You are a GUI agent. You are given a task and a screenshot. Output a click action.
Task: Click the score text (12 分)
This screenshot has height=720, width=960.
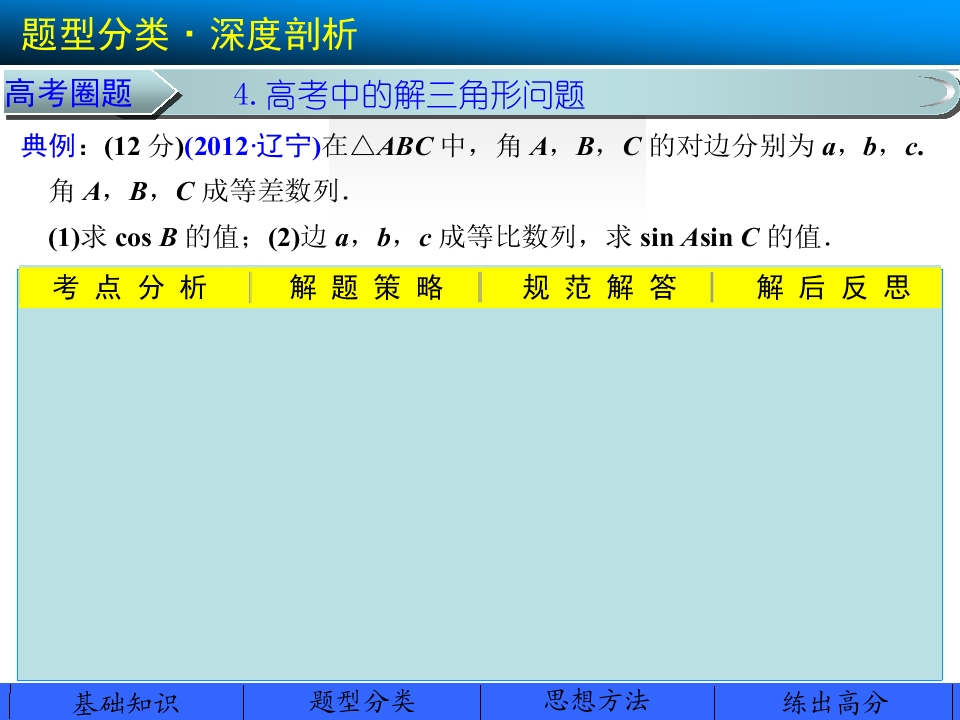144,147
